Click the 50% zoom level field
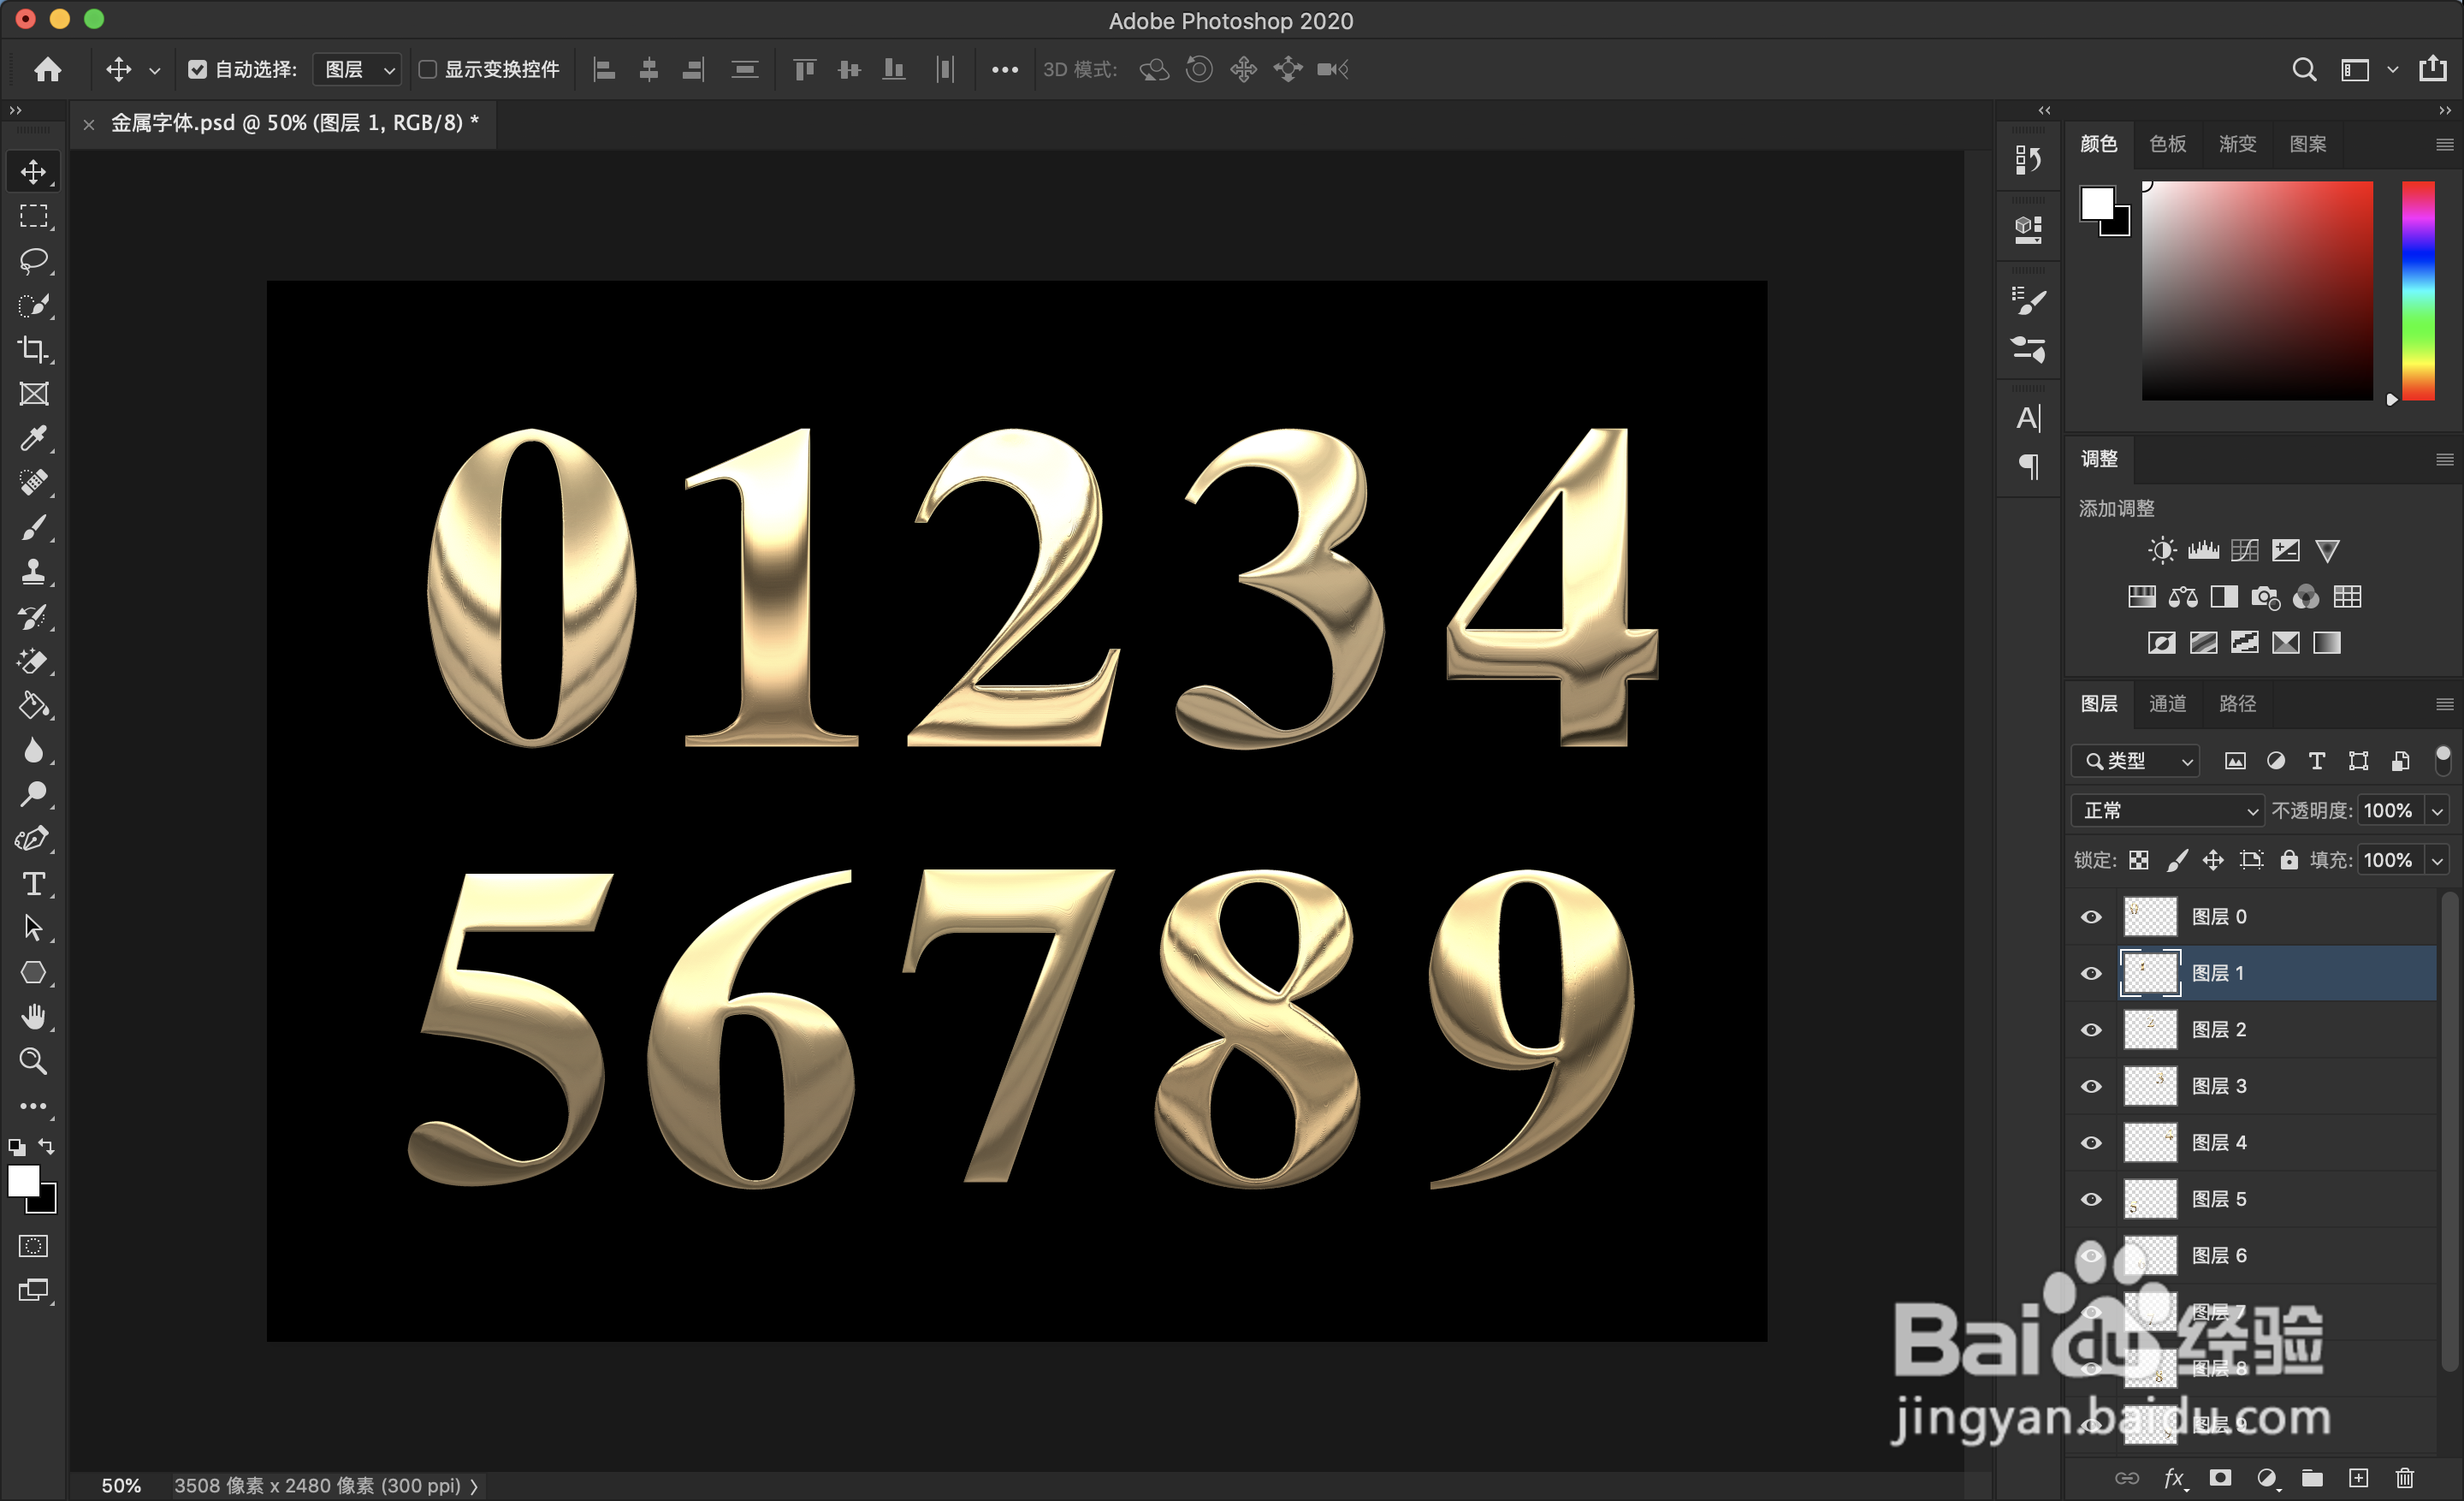The height and width of the screenshot is (1501, 2464). [x=121, y=1486]
